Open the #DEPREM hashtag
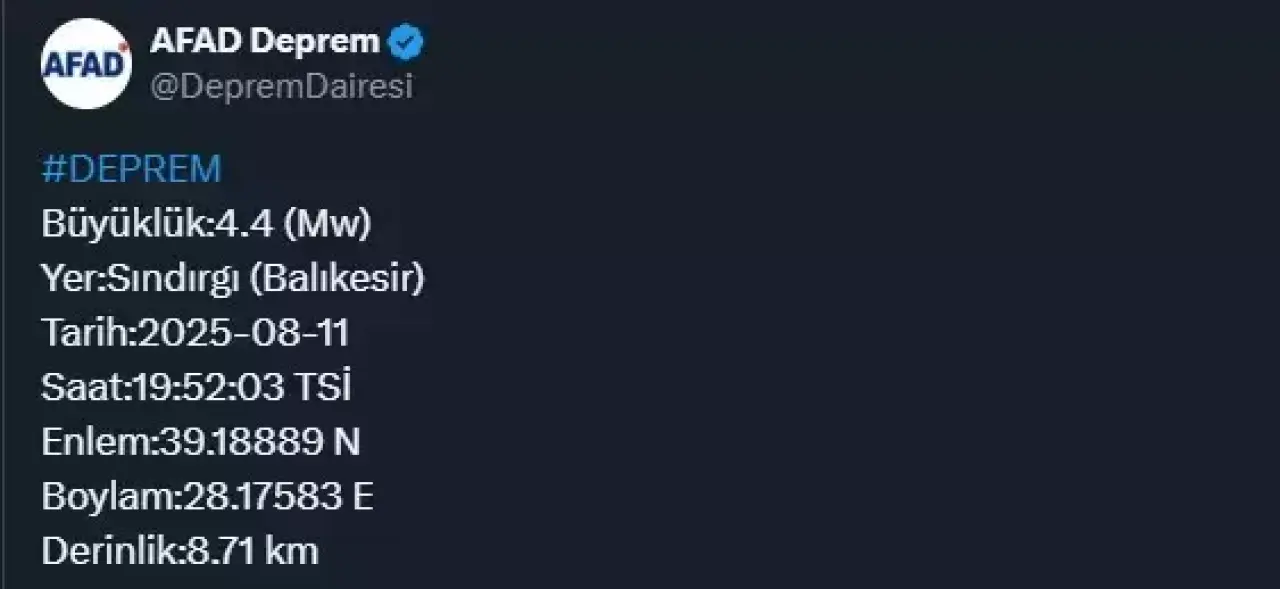The width and height of the screenshot is (1280, 589). [131, 169]
